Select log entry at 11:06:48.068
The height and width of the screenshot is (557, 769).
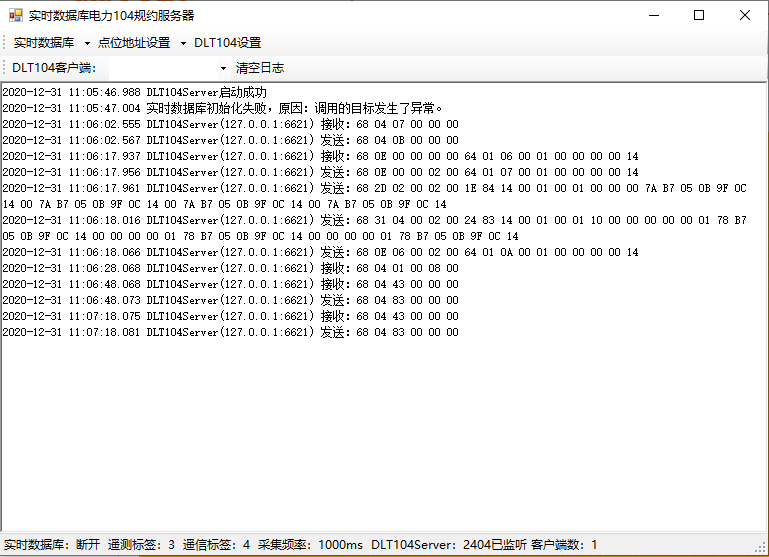(x=231, y=284)
